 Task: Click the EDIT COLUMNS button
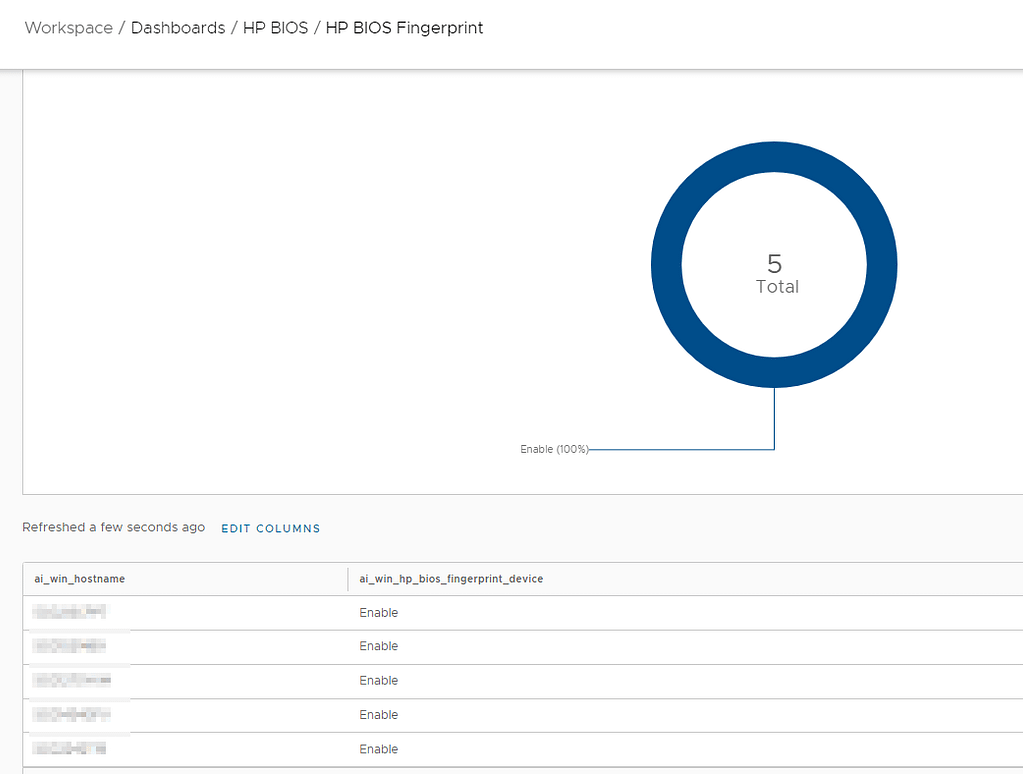click(x=271, y=529)
